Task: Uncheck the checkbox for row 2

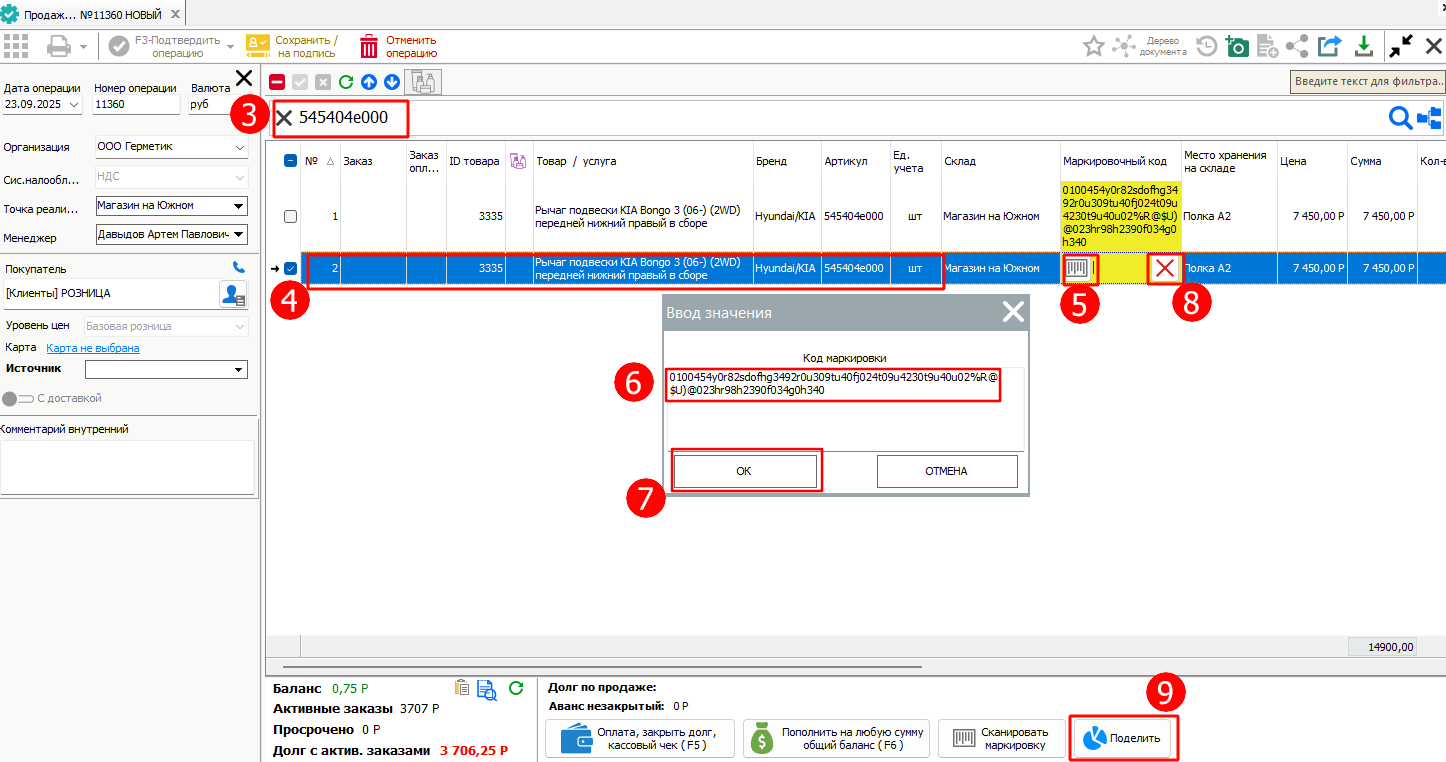Action: [290, 268]
